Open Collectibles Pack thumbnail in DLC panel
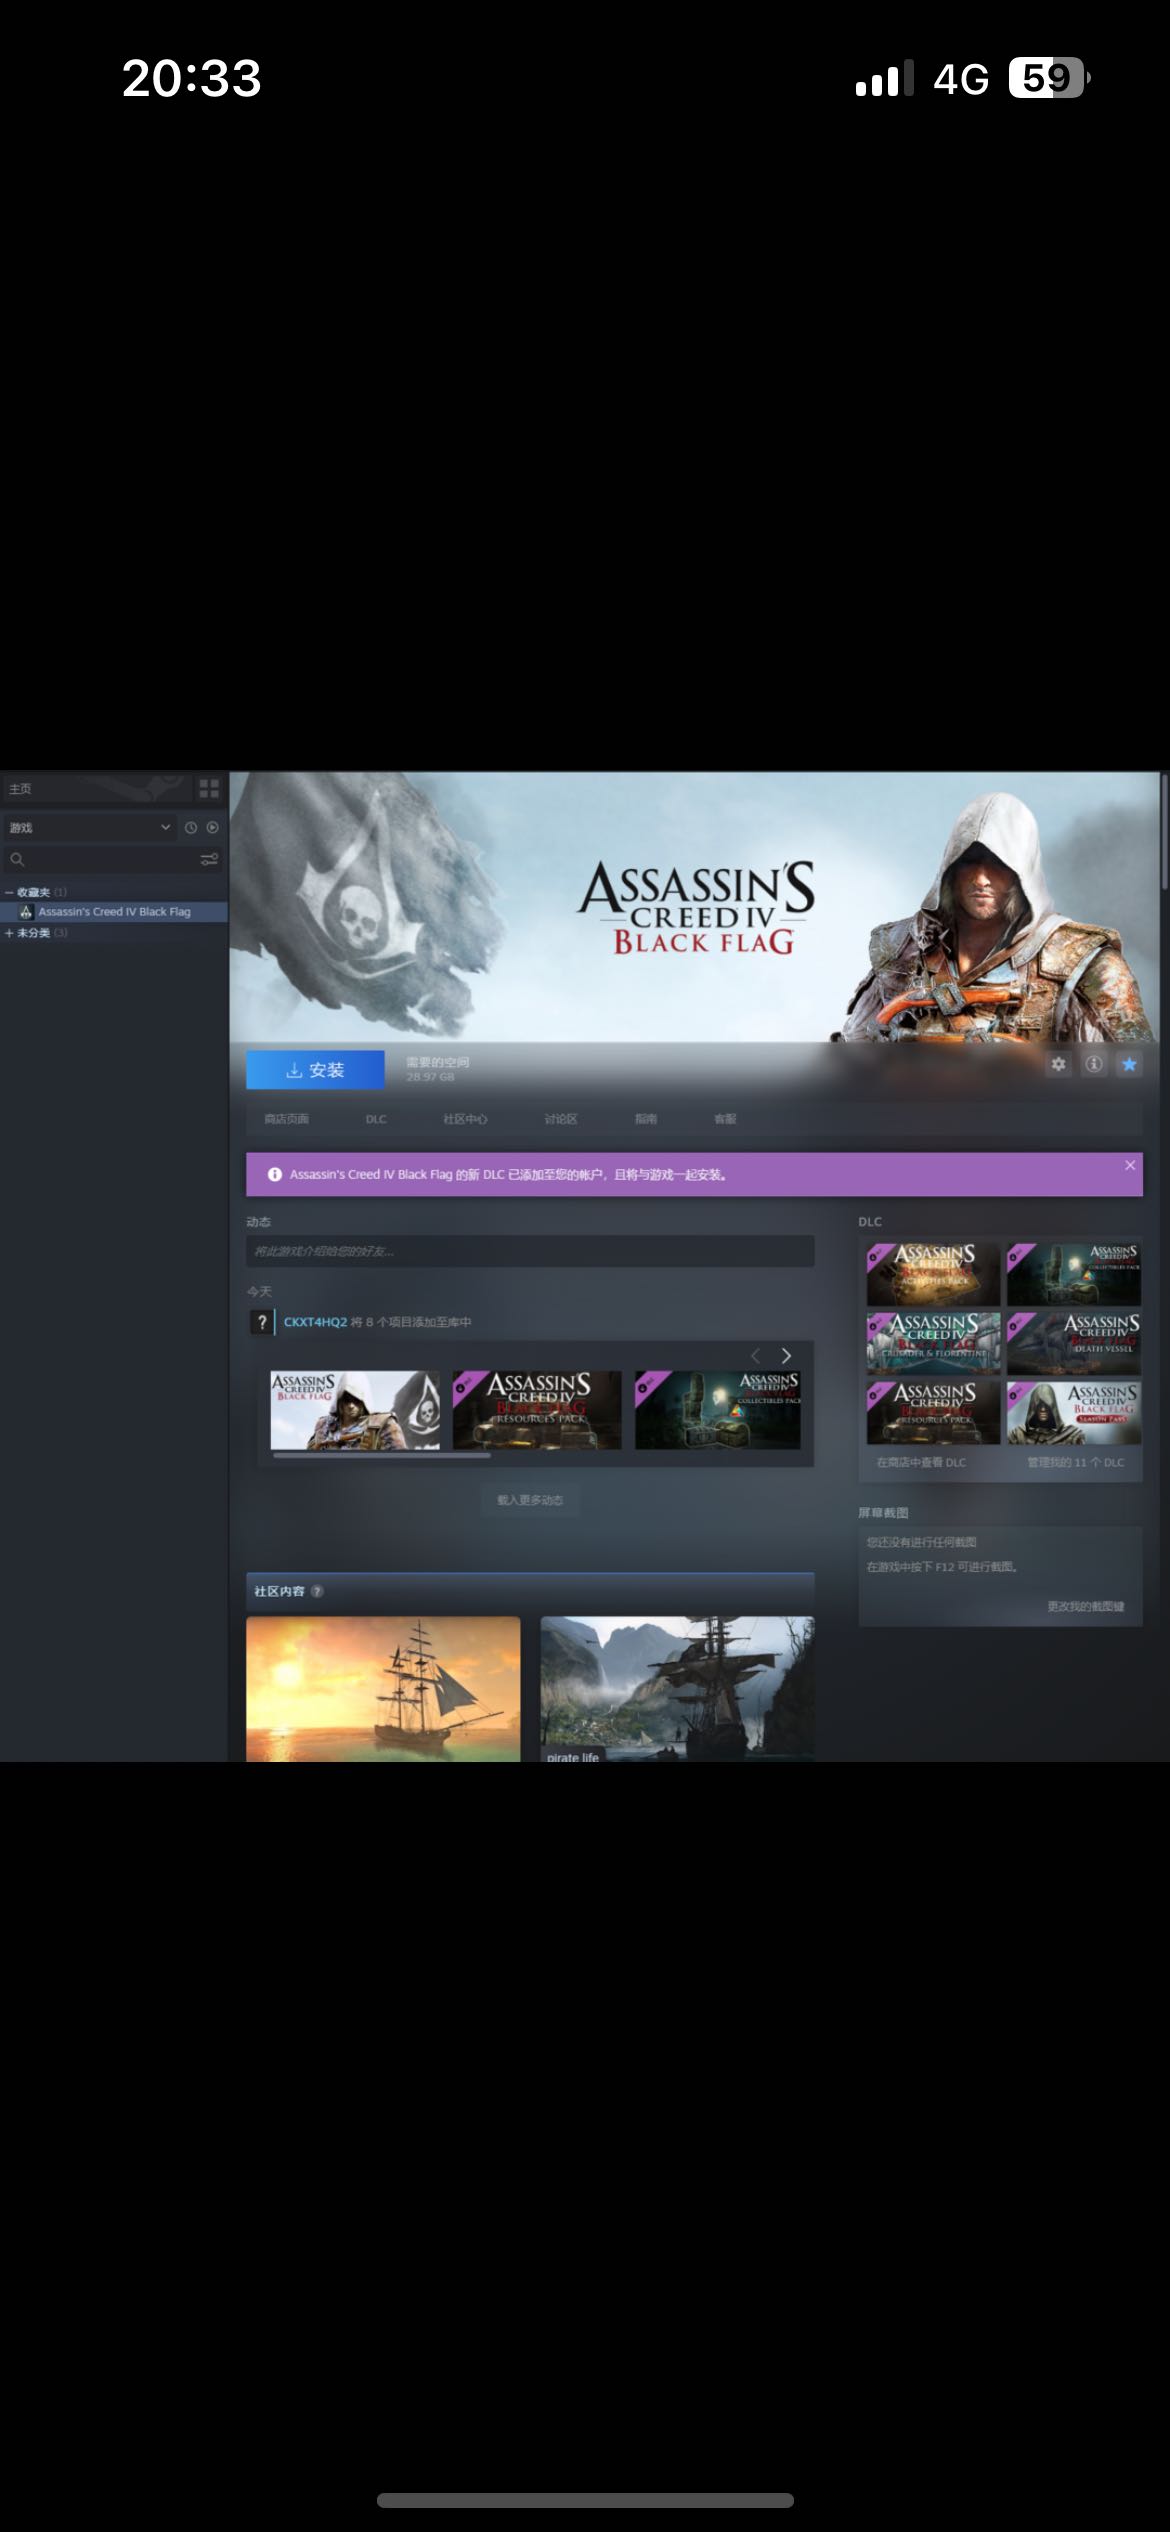The width and height of the screenshot is (1170, 2532). click(1073, 1274)
